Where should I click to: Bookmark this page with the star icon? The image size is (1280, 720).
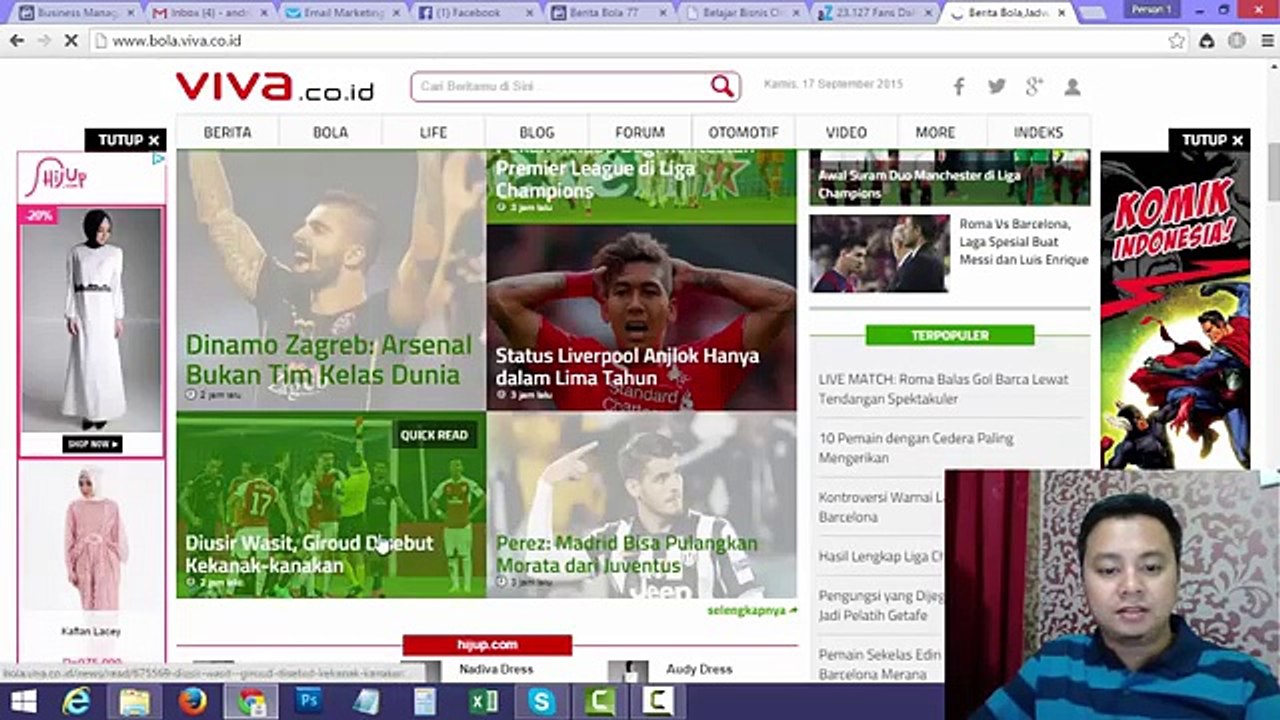(x=1177, y=41)
